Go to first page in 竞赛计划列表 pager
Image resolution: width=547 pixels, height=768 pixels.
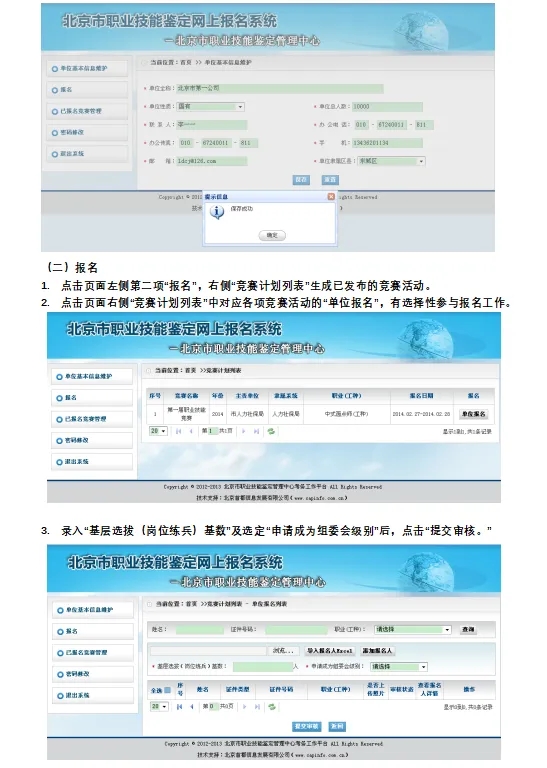(178, 431)
